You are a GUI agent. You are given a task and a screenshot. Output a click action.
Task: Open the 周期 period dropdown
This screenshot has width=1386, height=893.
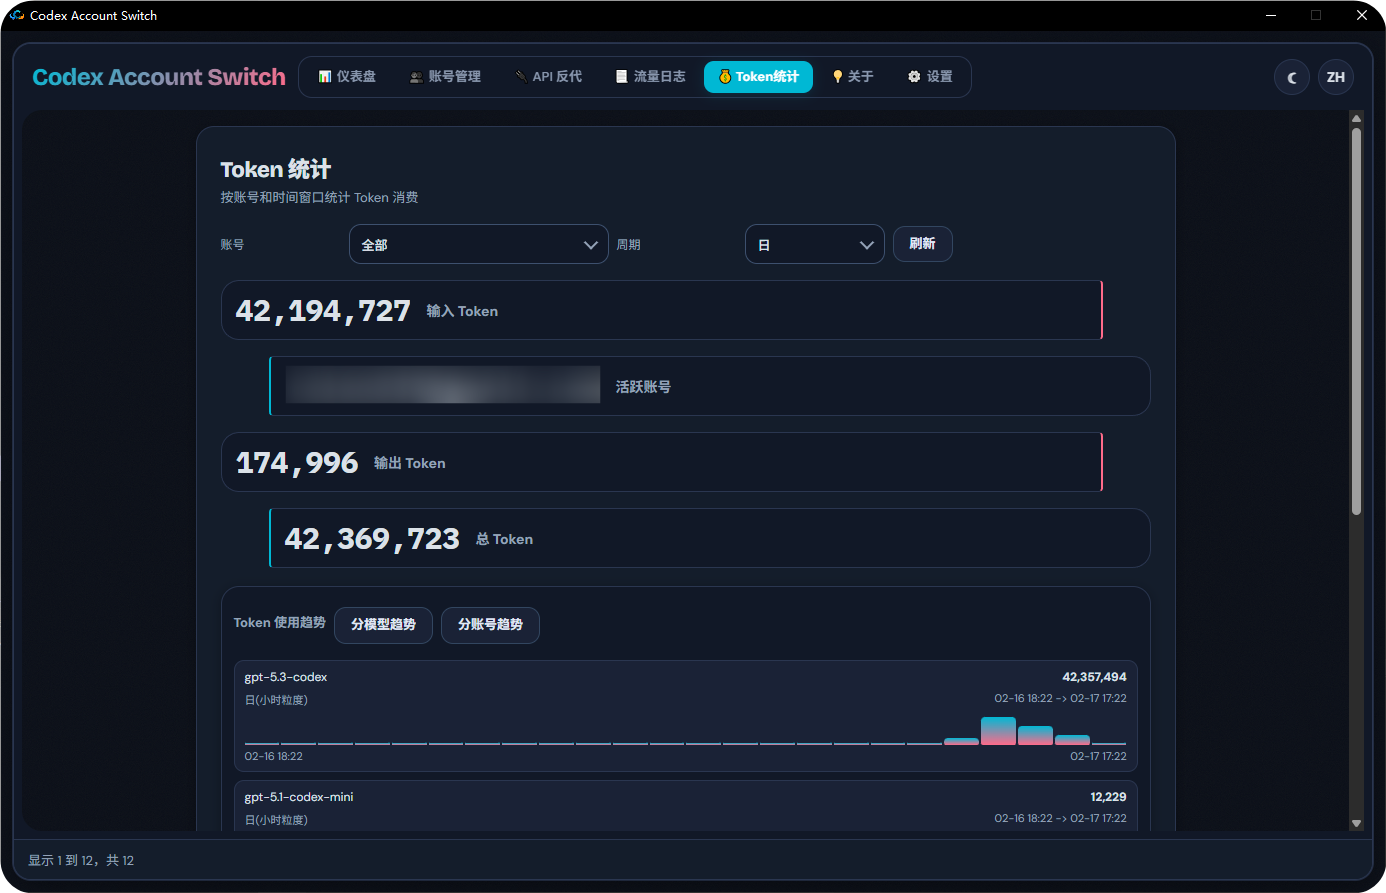click(x=815, y=244)
